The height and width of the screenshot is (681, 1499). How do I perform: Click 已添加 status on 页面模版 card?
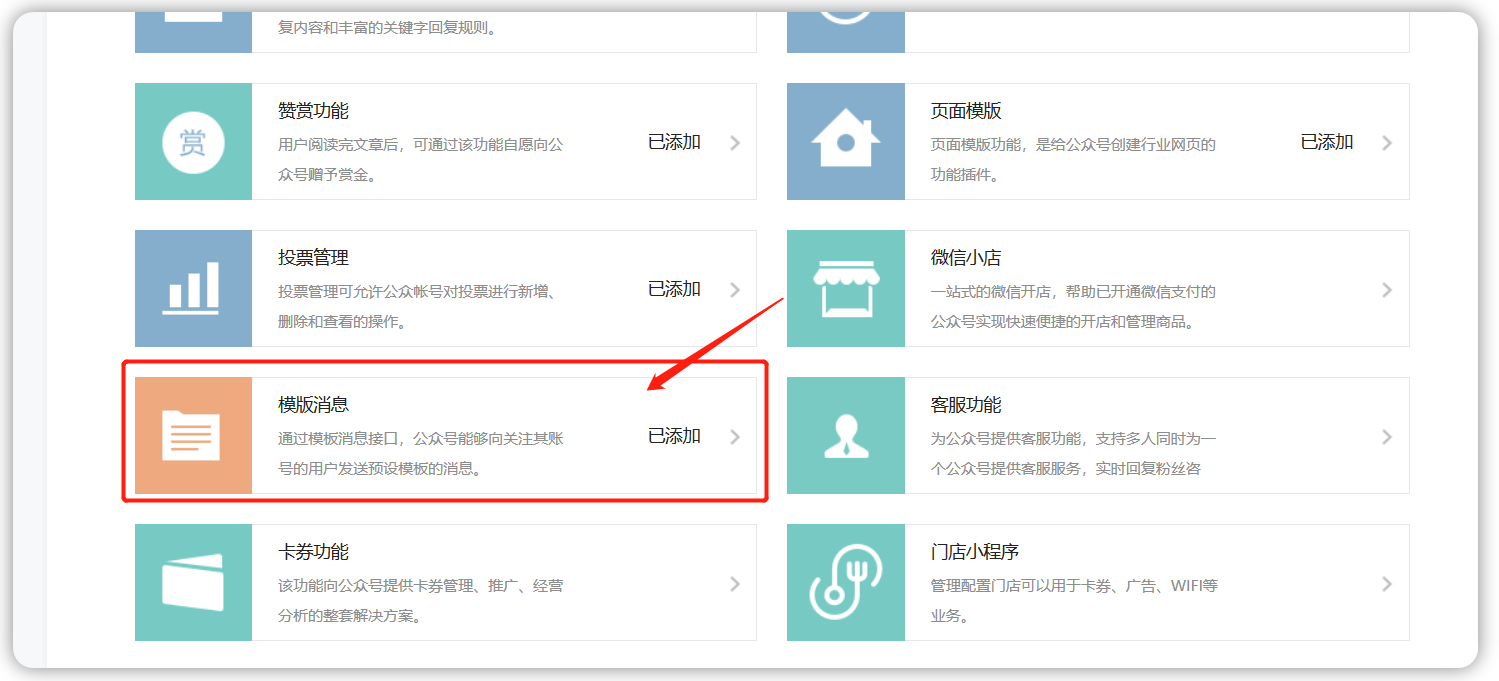point(1326,142)
